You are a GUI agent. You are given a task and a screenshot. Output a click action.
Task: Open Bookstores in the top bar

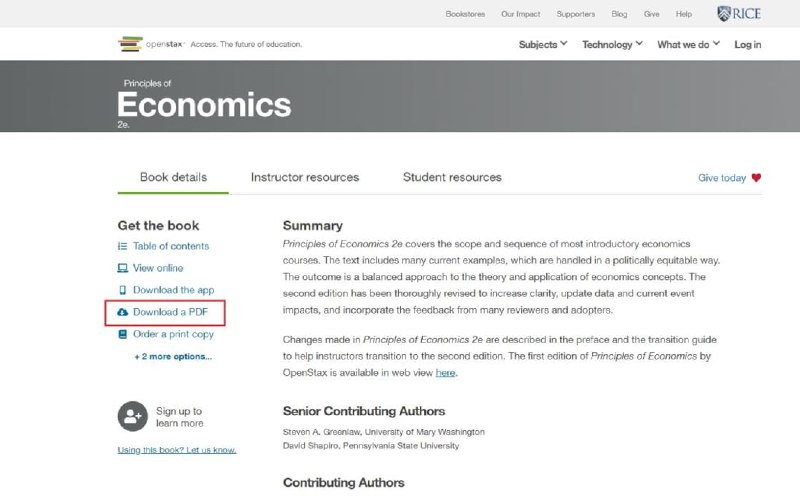click(465, 14)
